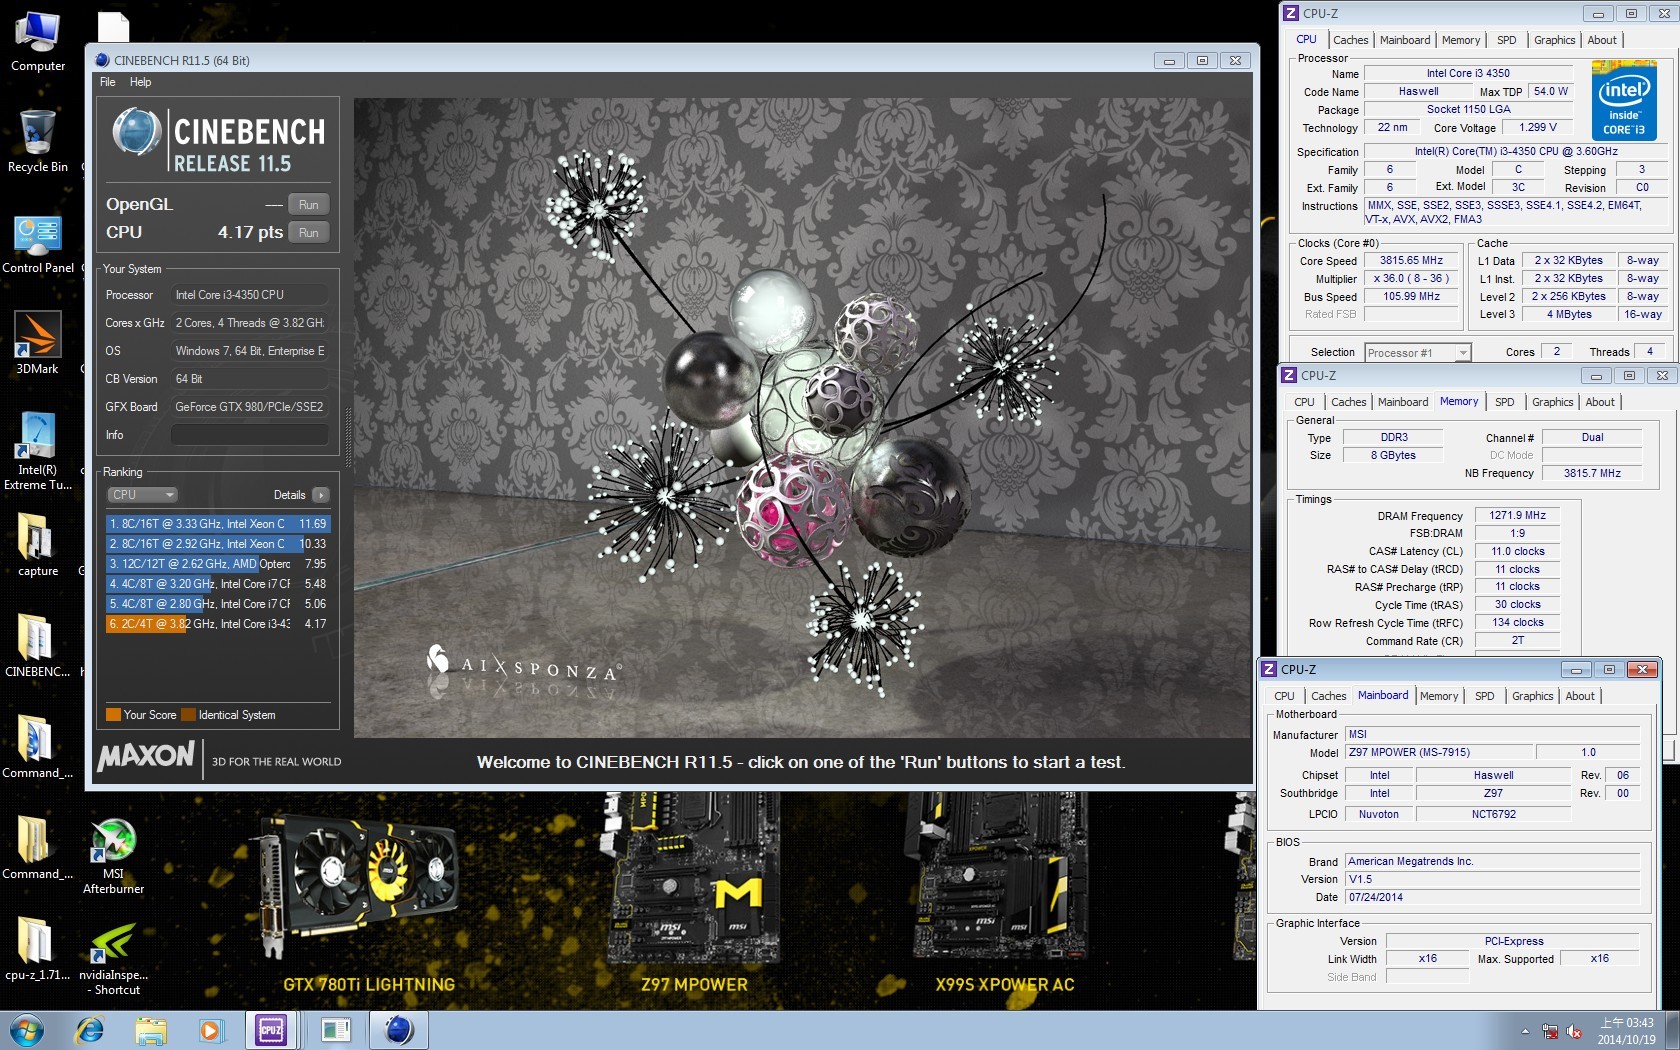Select Memory tab in bottom CPU-Z window
1680x1050 pixels.
point(1438,696)
